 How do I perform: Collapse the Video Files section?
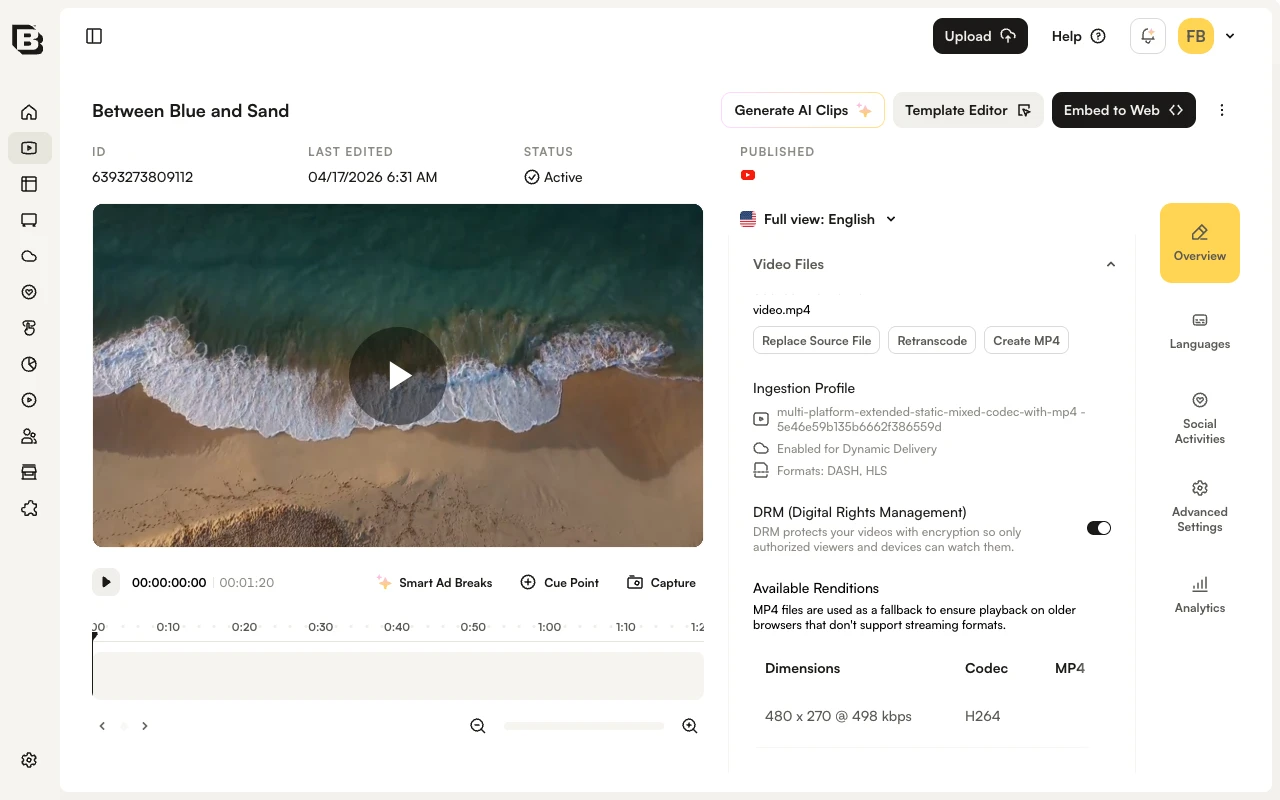[1110, 264]
